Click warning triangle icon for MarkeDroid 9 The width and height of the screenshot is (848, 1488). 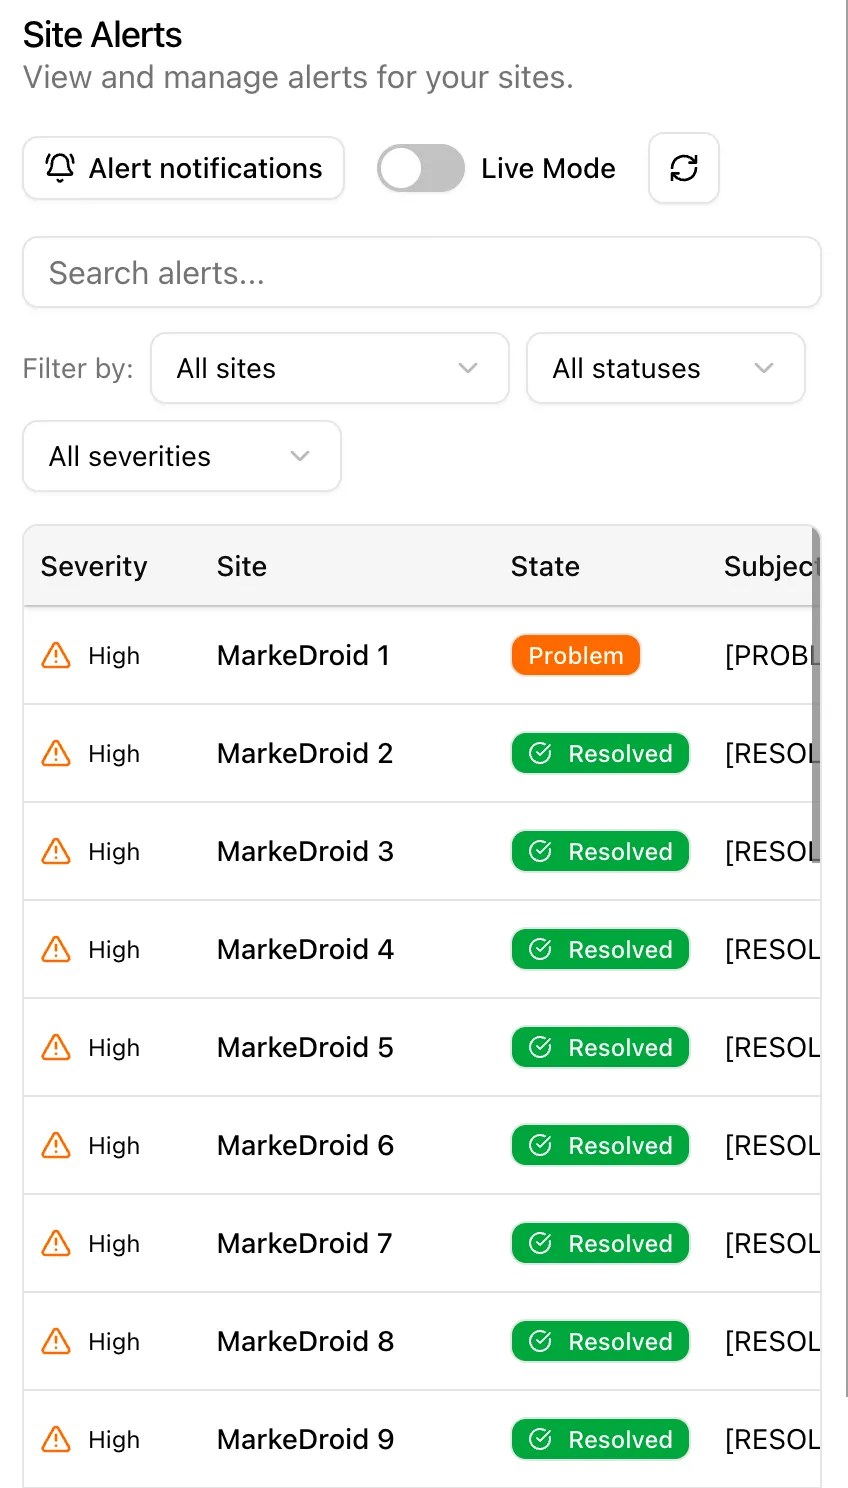point(56,1439)
